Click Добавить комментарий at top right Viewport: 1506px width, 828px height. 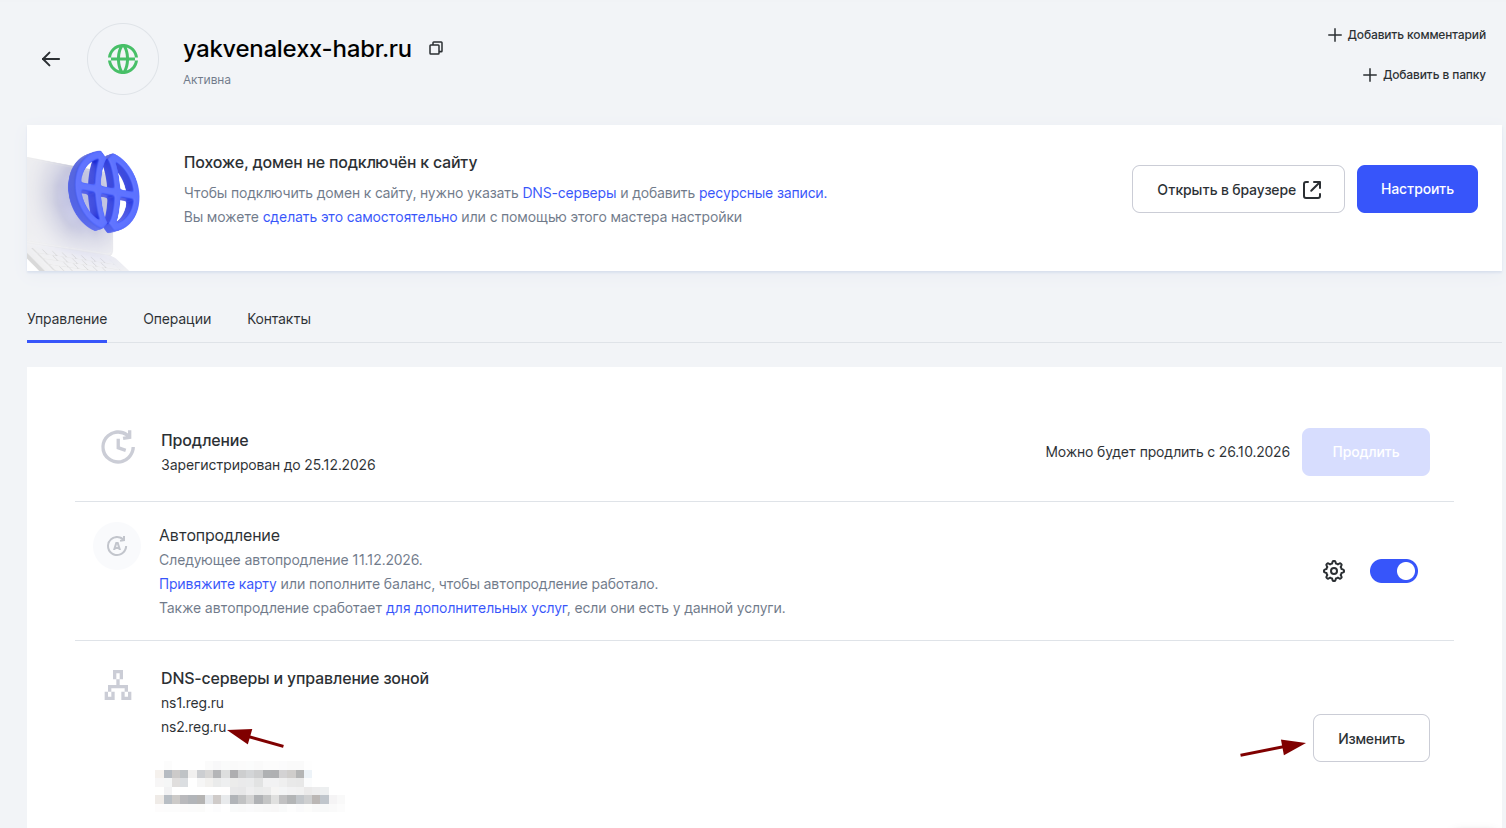tap(1406, 35)
